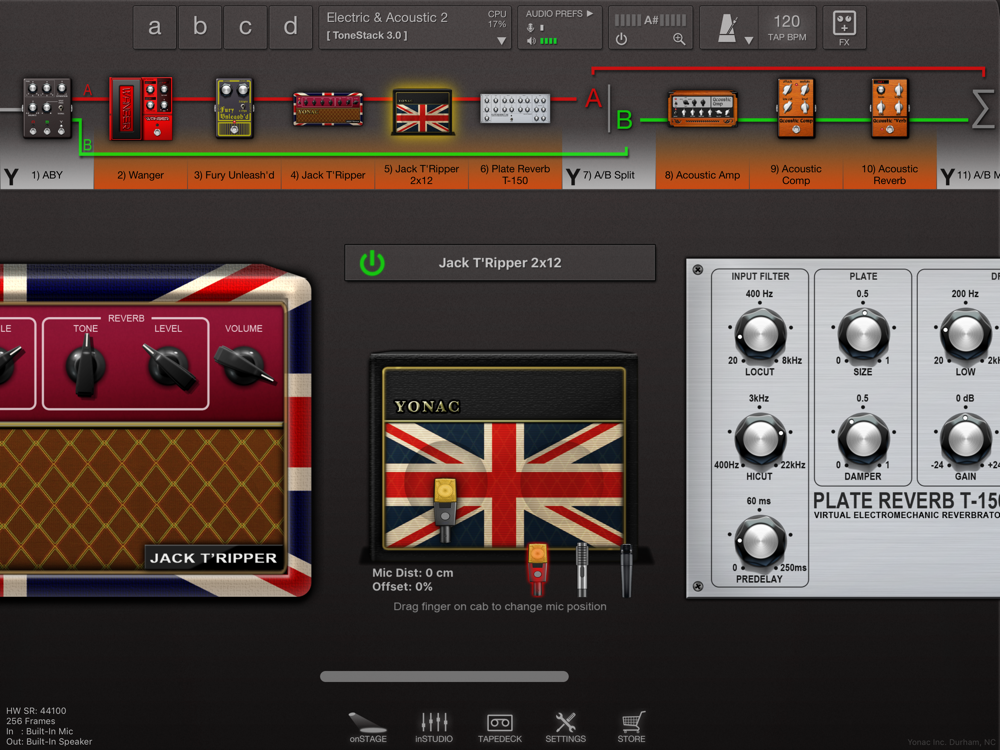Image resolution: width=1000 pixels, height=750 pixels.
Task: Select the '7) A/B Split' chain label
Action: coord(609,175)
